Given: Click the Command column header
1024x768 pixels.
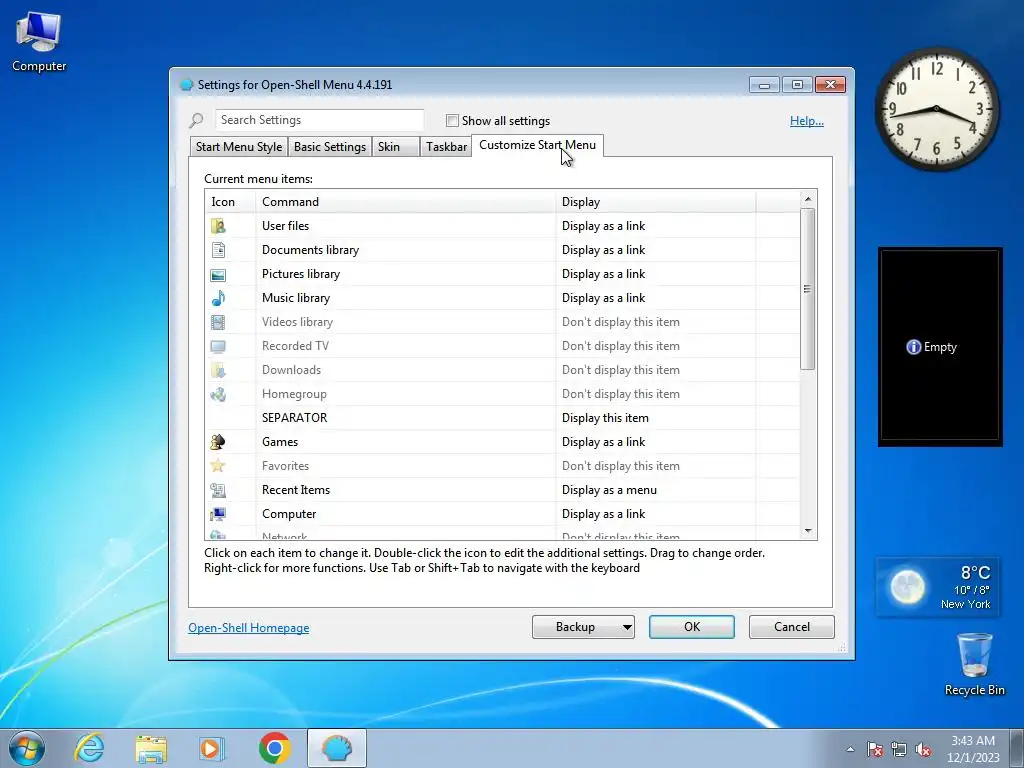Looking at the screenshot, I should (x=406, y=202).
